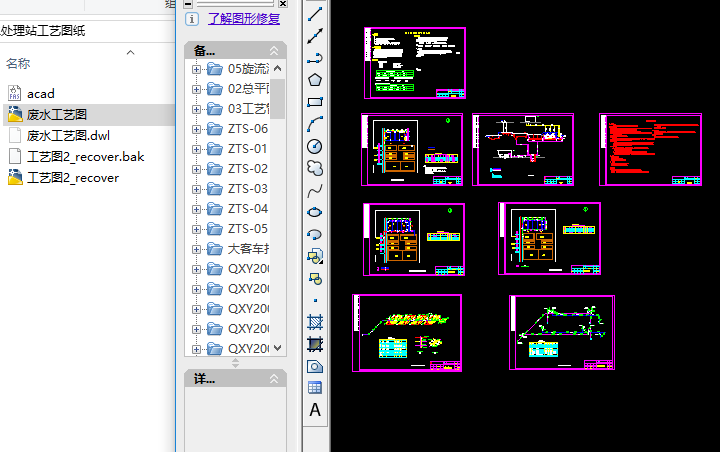Expand the ZTS-04 tree node
This screenshot has width=720, height=452.
point(196,209)
